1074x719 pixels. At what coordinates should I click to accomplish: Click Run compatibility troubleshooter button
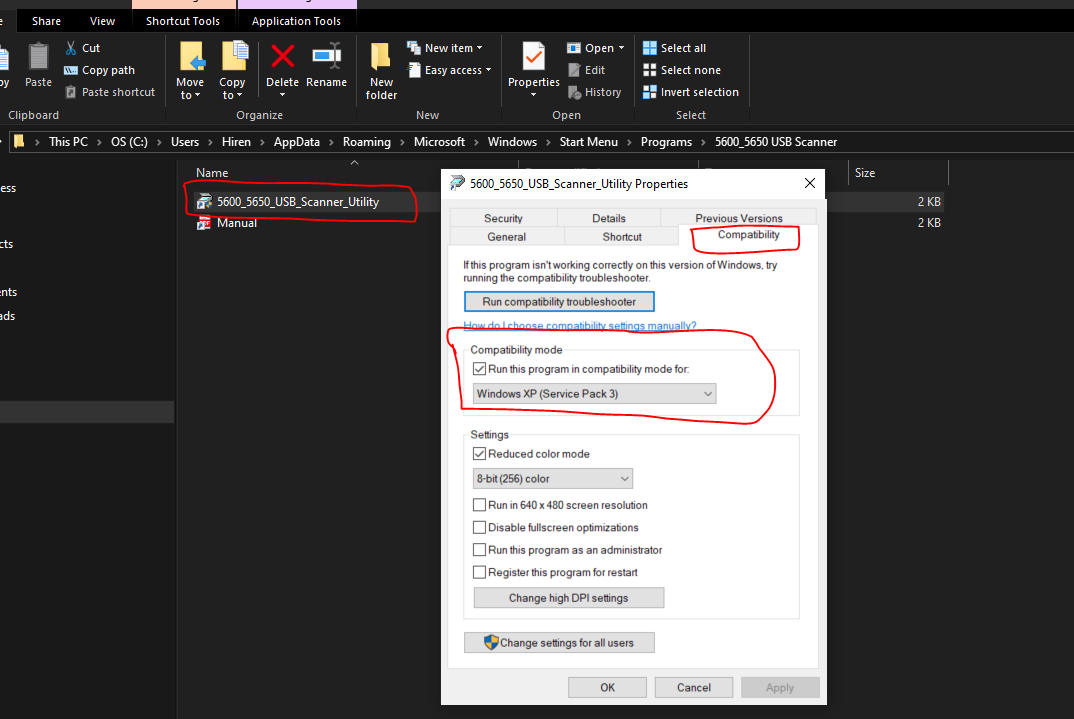[559, 301]
